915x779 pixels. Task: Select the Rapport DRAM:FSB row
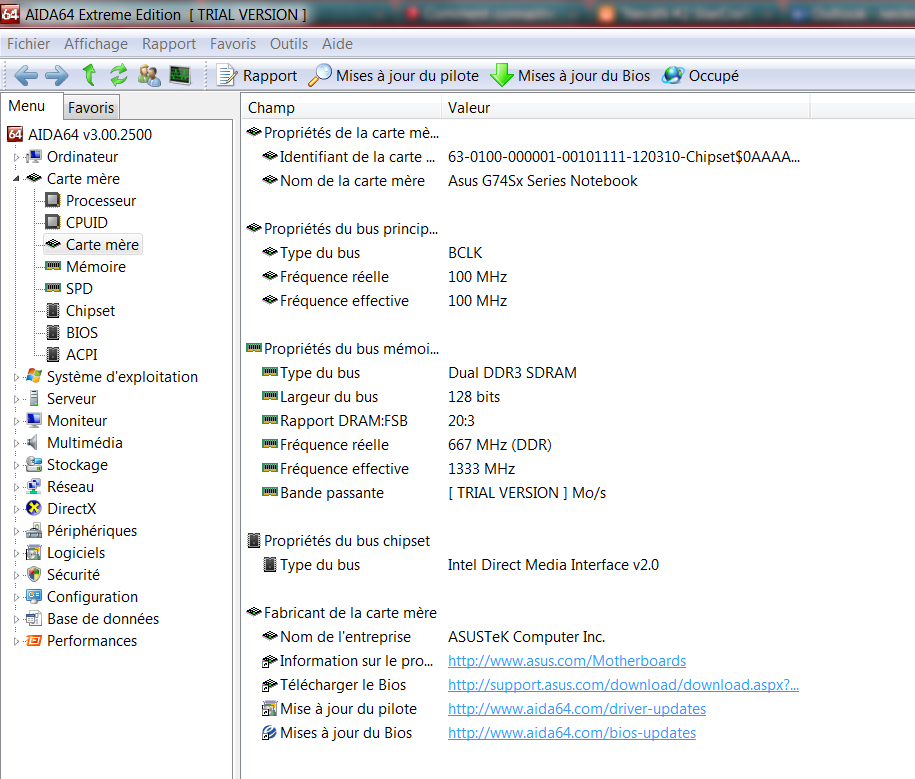(369, 421)
